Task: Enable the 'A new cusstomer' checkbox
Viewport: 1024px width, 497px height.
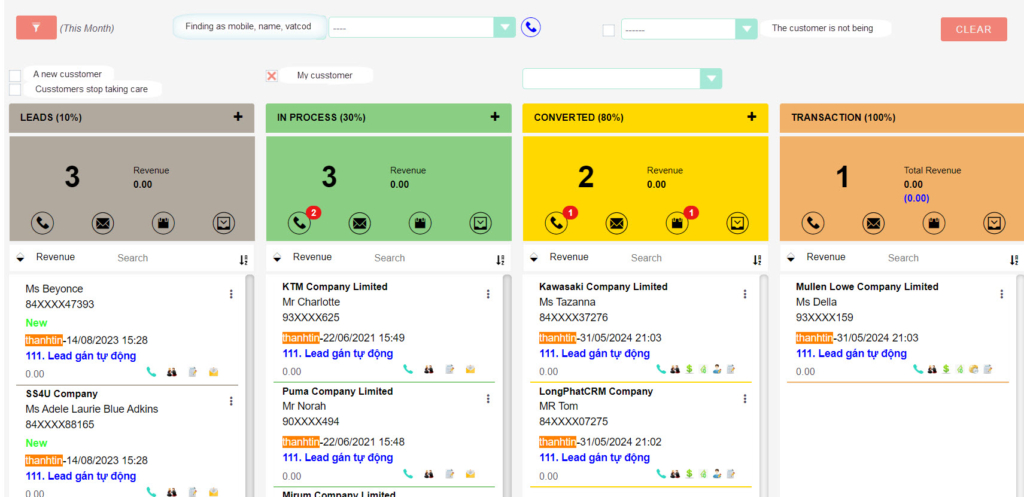Action: [15, 75]
